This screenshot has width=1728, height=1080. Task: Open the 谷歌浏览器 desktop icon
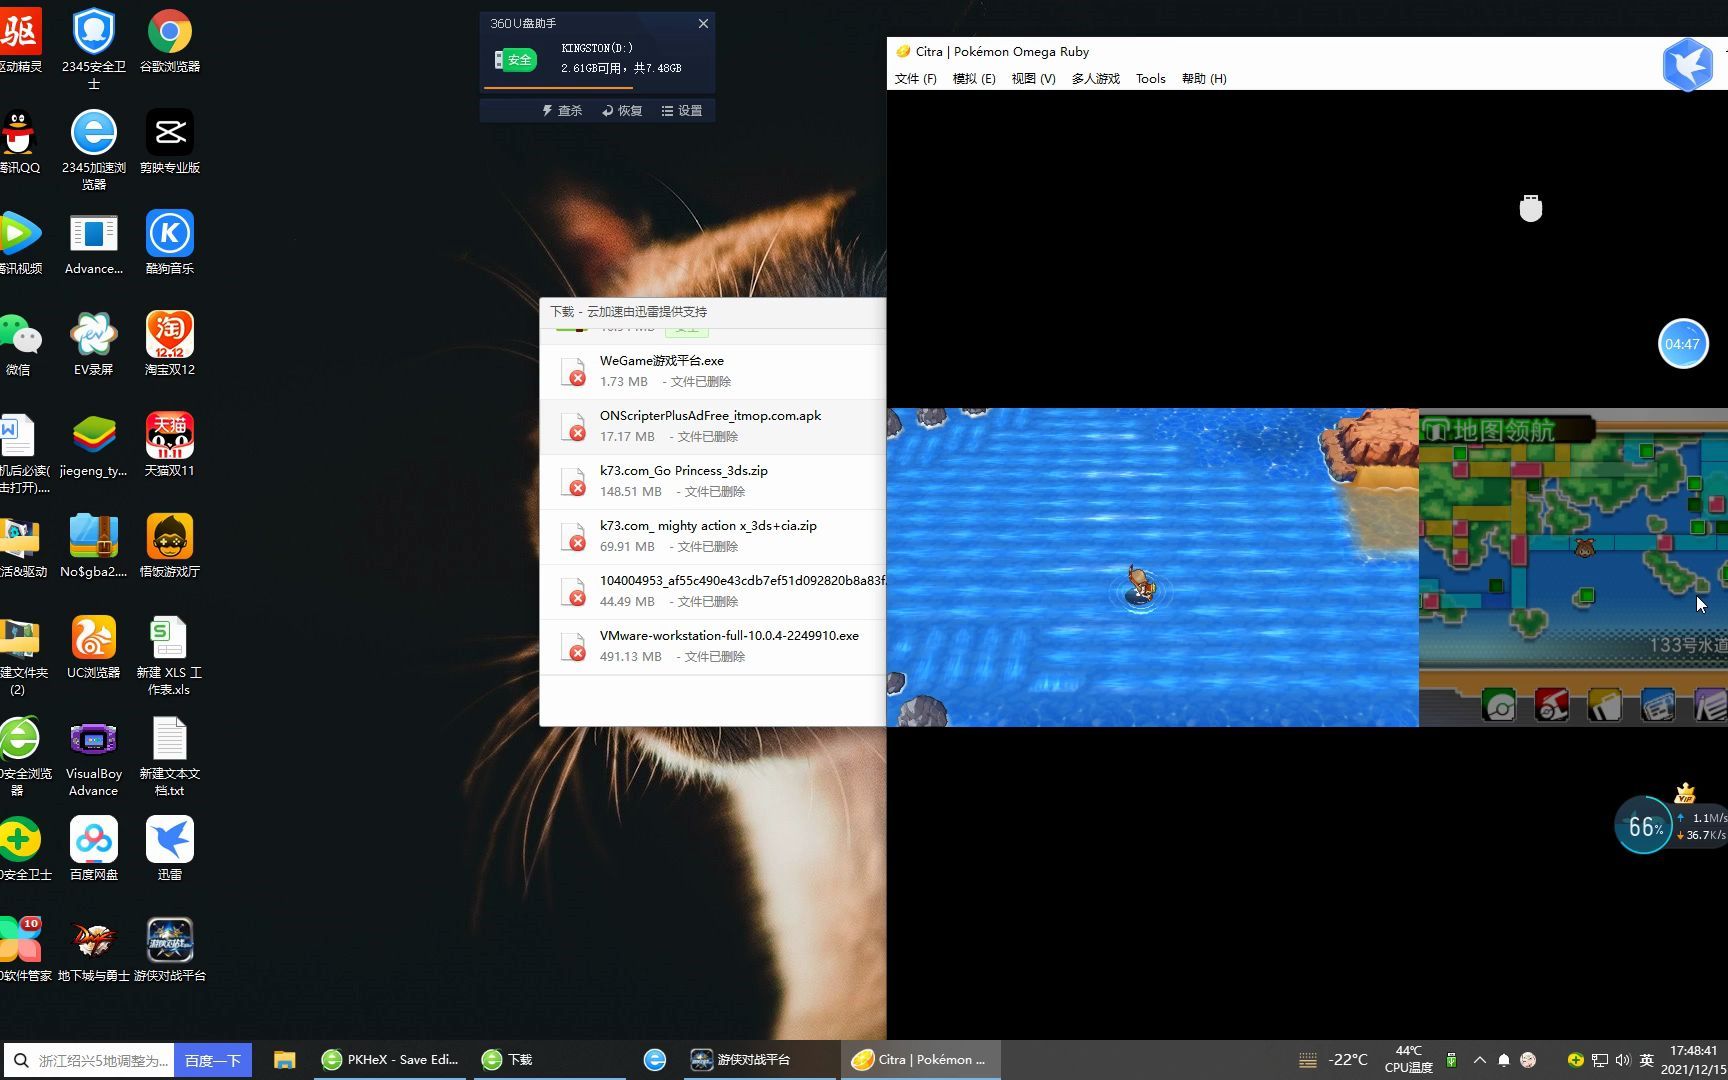(x=170, y=41)
